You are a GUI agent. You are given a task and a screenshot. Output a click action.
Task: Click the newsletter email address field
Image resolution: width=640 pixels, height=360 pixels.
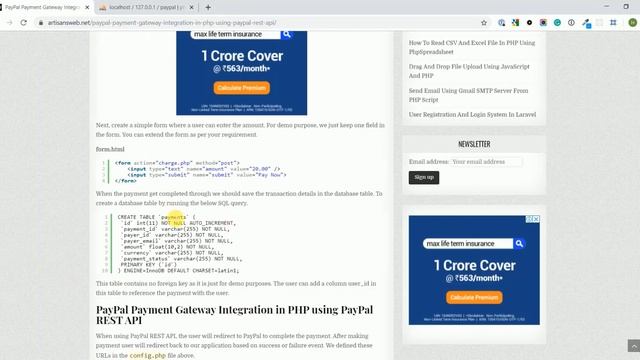486,162
